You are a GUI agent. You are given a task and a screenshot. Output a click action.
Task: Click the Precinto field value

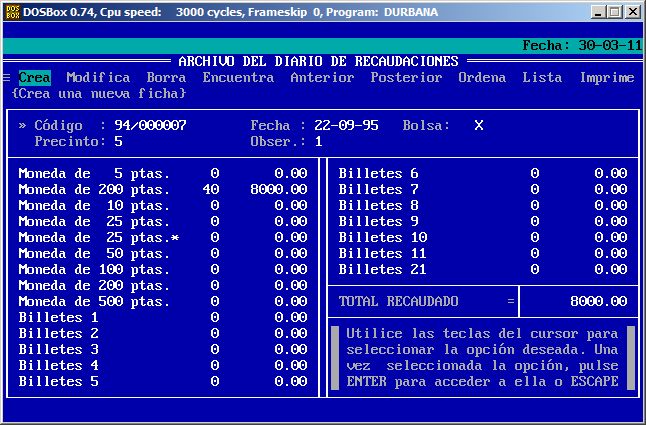118,141
